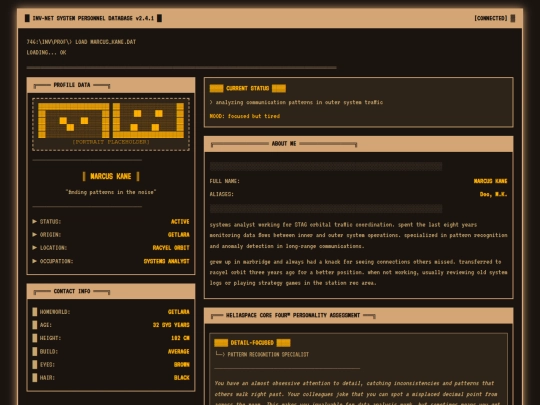Viewport: 540px width, 405px height.
Task: Click the HOMEWORLD GETLARA value in contact info
Action: 178,312
